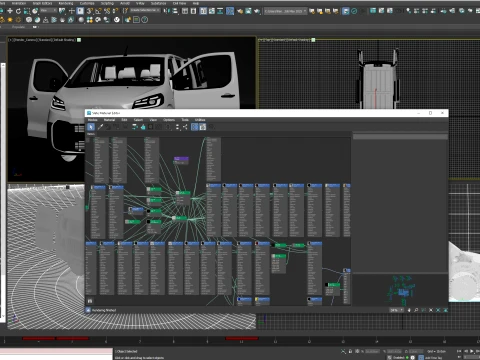Viewport: 480px width, 360px height.
Task: Open the project path dropdown in toolbar
Action: (x=285, y=11)
